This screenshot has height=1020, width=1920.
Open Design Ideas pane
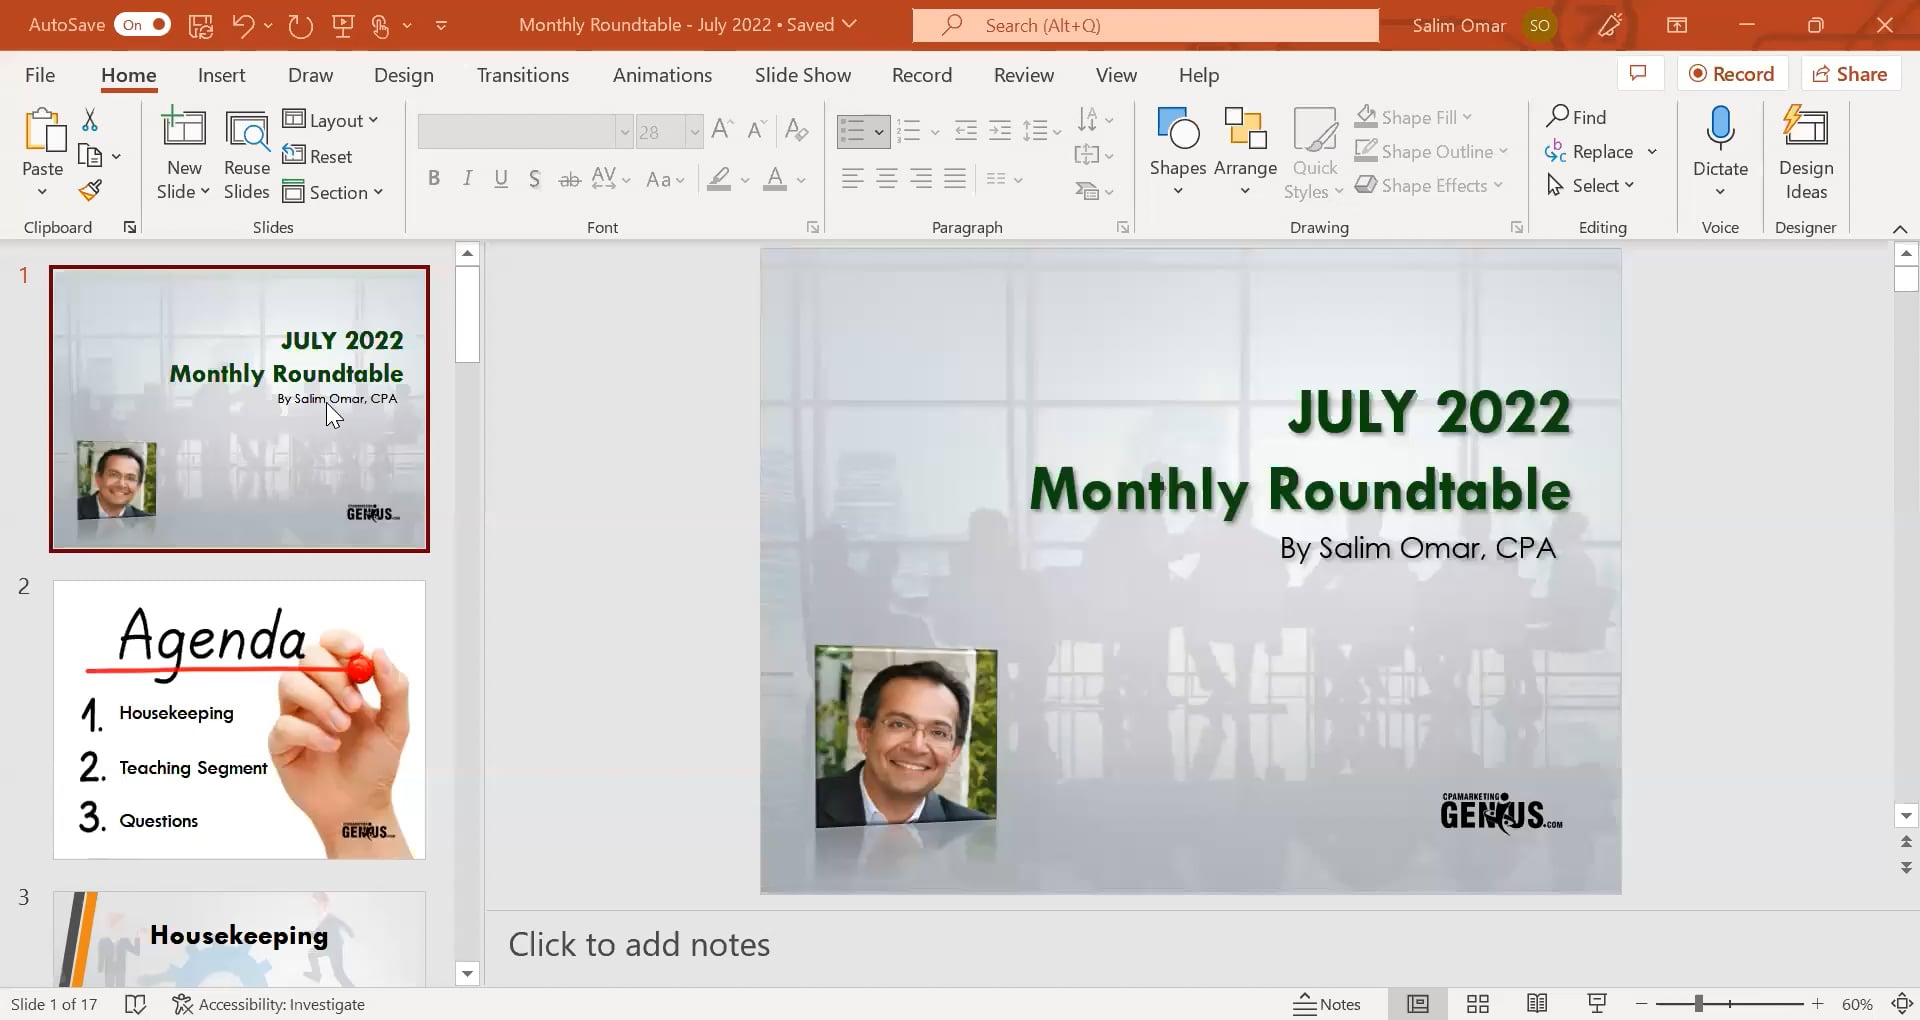(x=1806, y=150)
